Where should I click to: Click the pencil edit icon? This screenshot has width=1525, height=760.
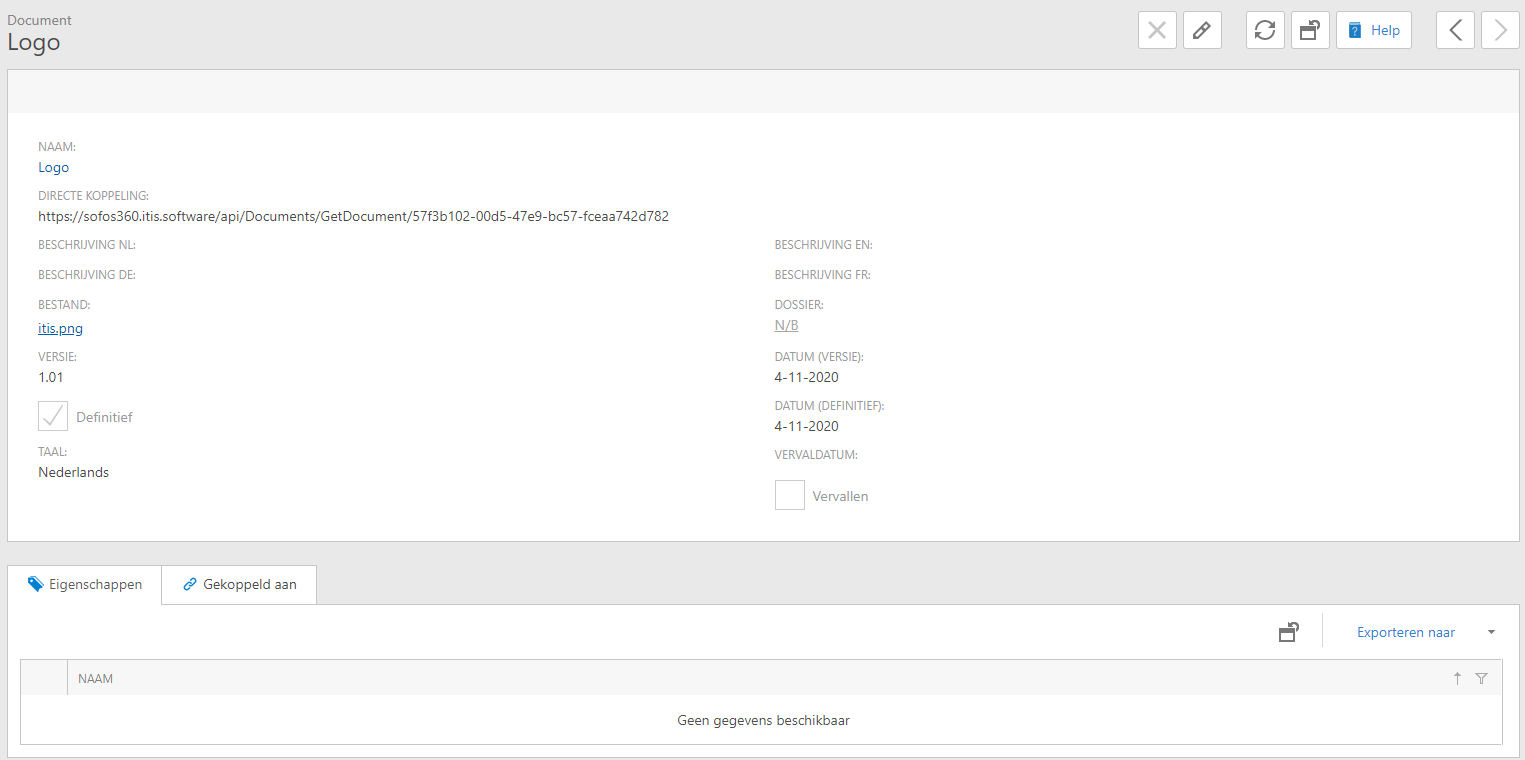coord(1202,30)
